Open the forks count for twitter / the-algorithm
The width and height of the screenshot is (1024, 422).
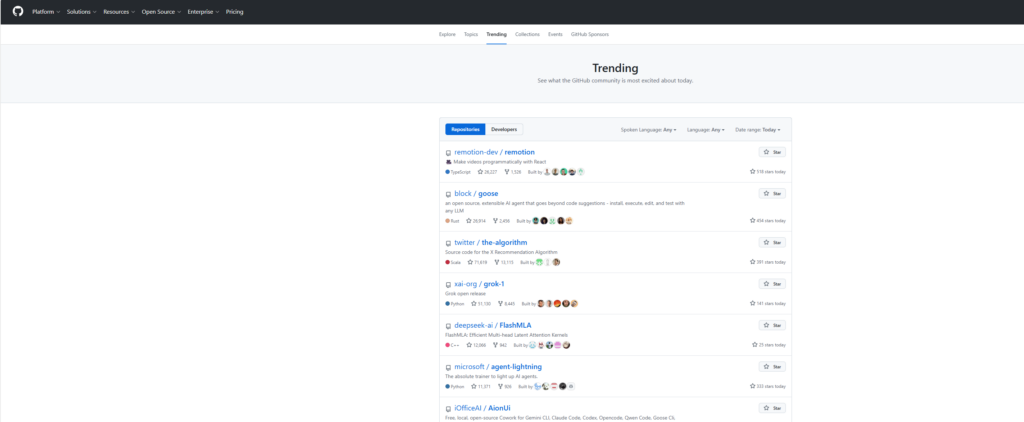coord(509,262)
